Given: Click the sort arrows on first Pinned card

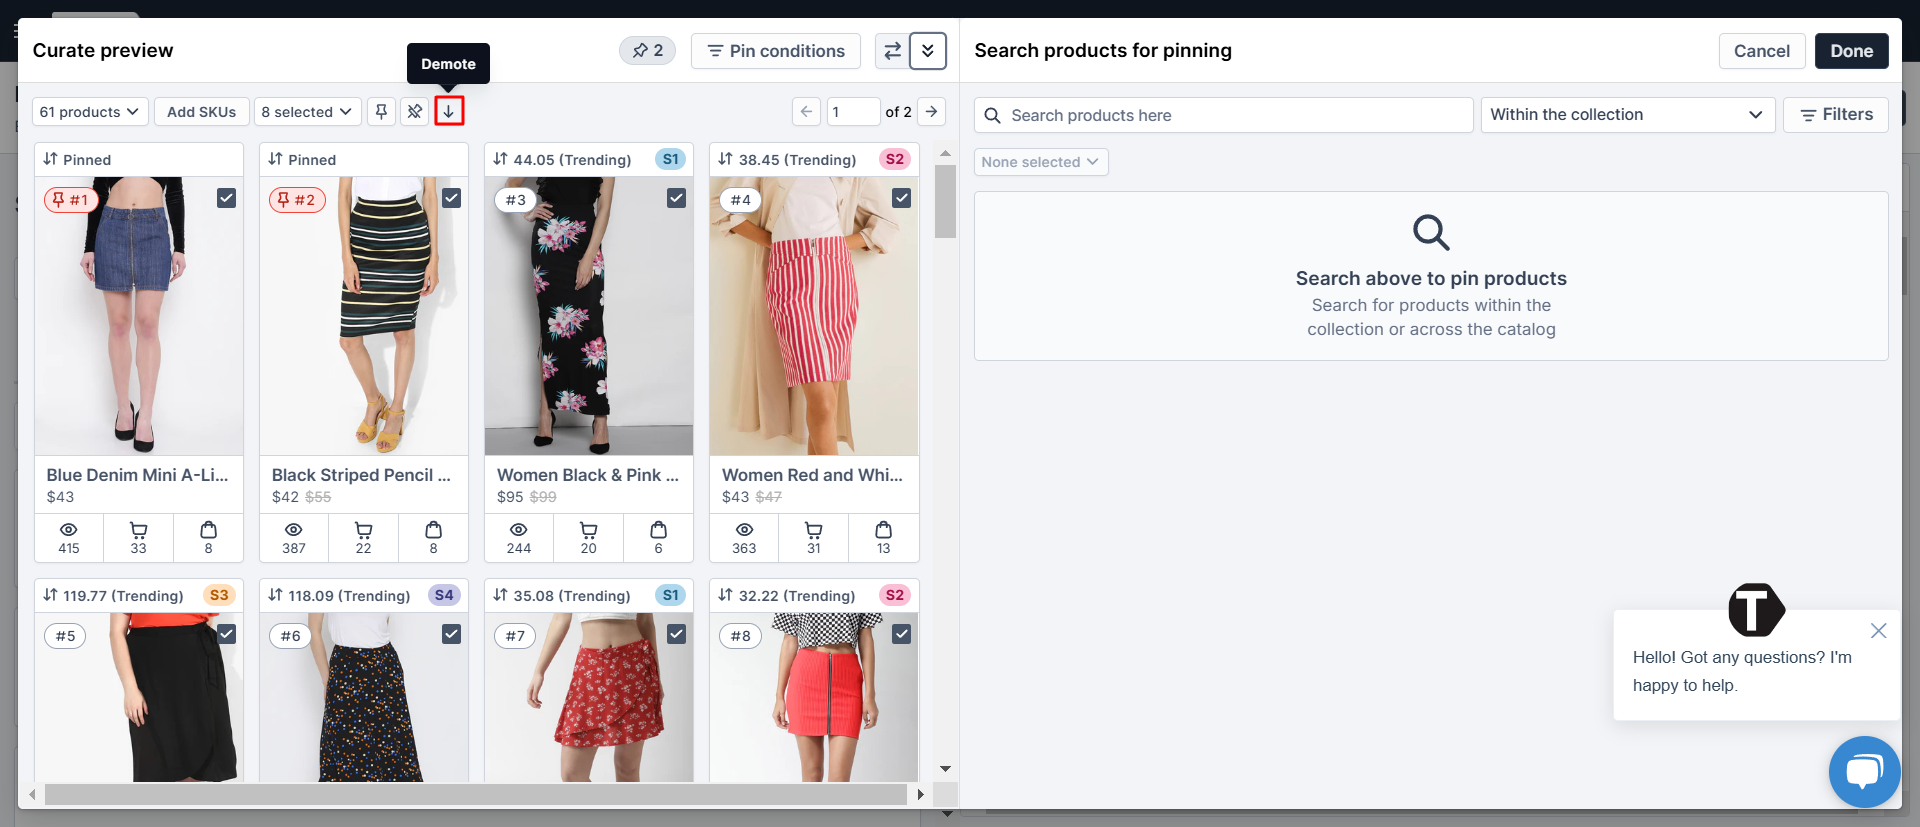Looking at the screenshot, I should (50, 159).
